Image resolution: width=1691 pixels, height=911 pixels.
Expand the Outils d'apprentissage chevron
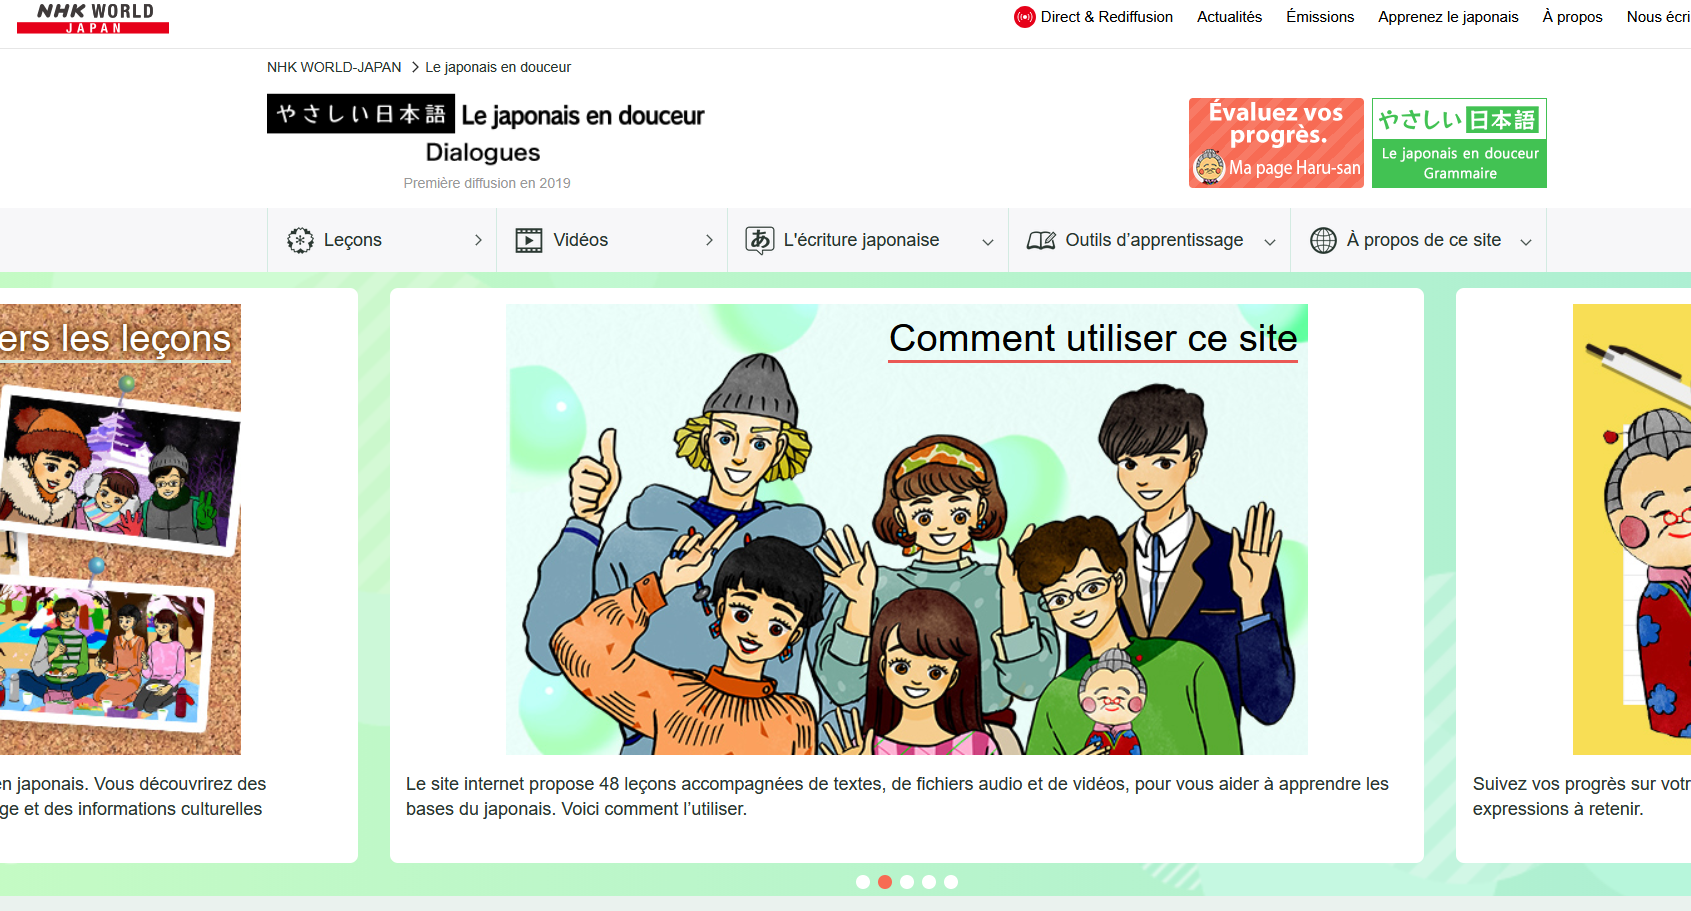point(1270,242)
